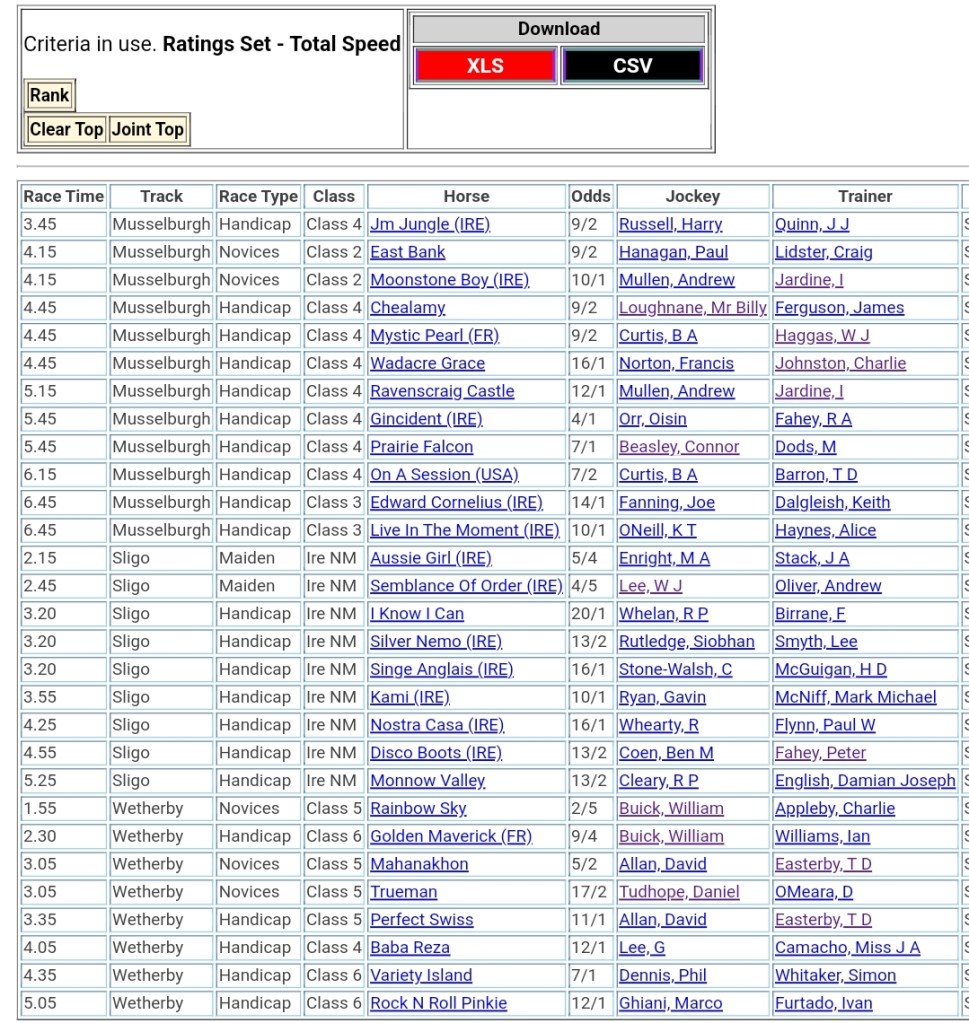Click the Joint Top button
969x1023 pixels.
[x=148, y=129]
